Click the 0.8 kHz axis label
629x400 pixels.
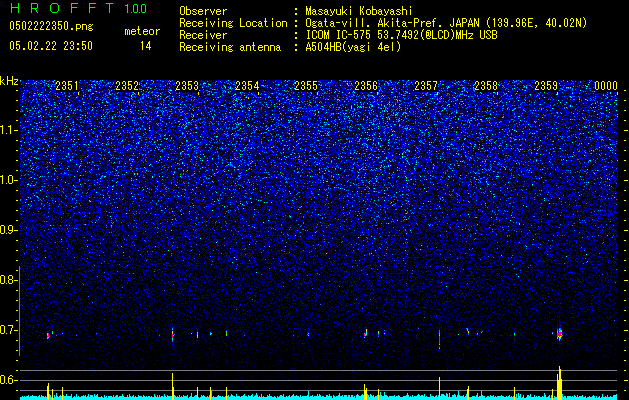9,280
